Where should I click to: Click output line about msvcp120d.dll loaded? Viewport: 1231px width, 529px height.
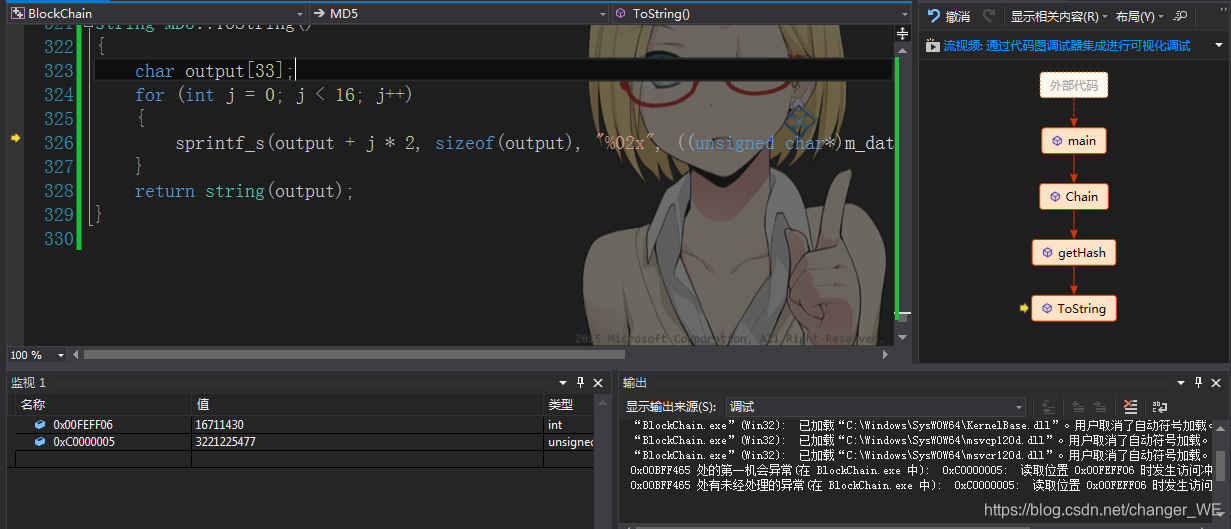923,440
